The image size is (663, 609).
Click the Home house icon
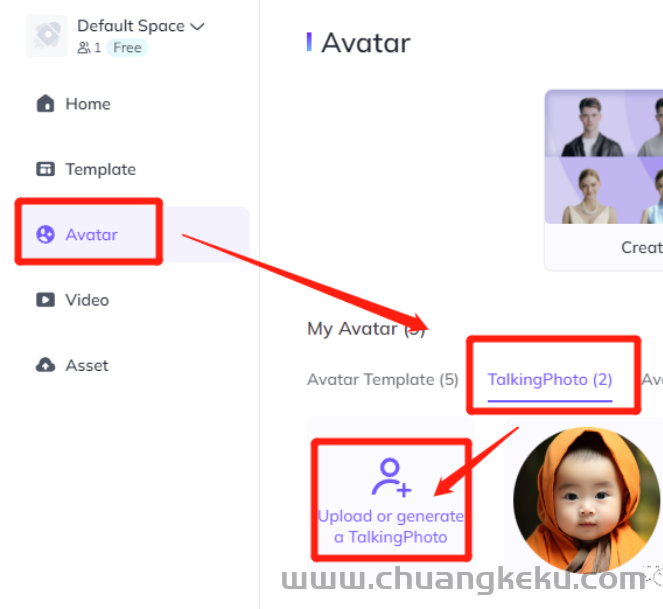pyautogui.click(x=45, y=104)
